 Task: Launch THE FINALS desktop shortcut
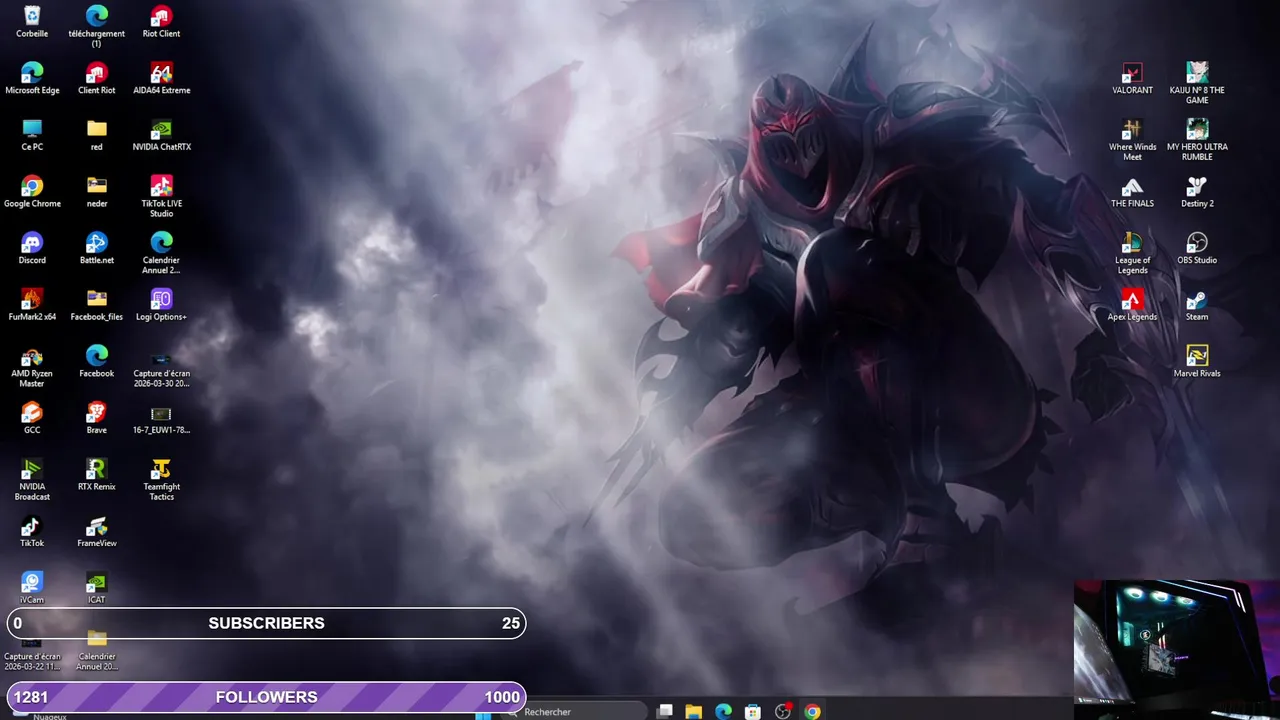1132,186
